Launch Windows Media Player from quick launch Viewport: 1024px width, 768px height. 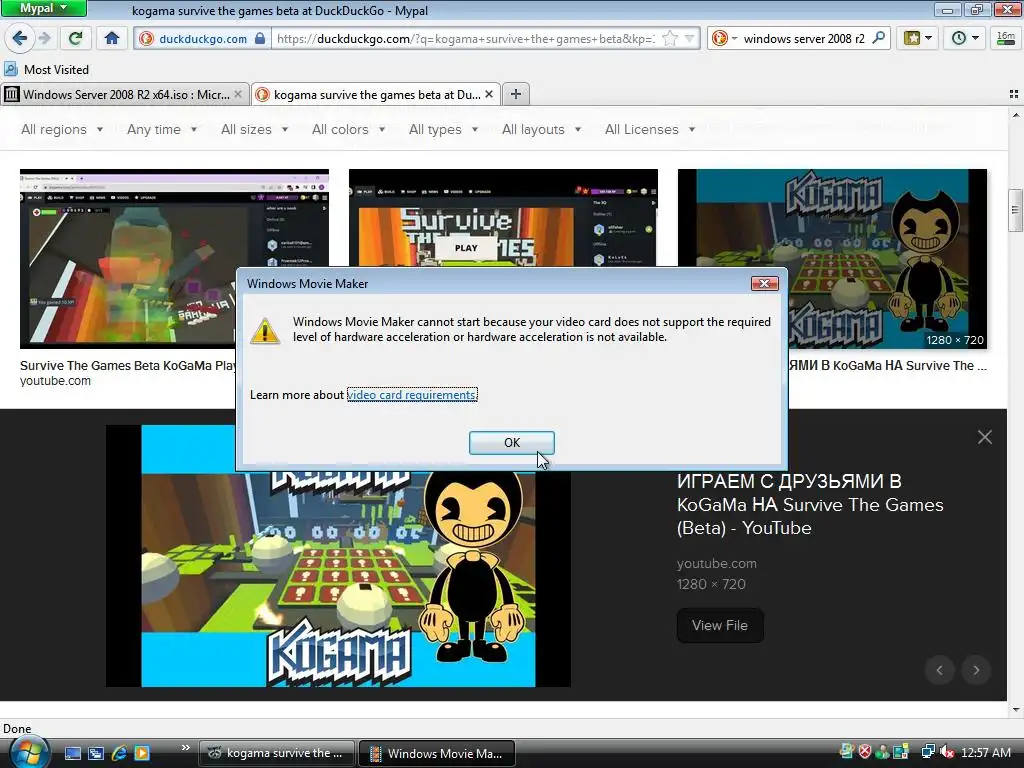[x=142, y=753]
